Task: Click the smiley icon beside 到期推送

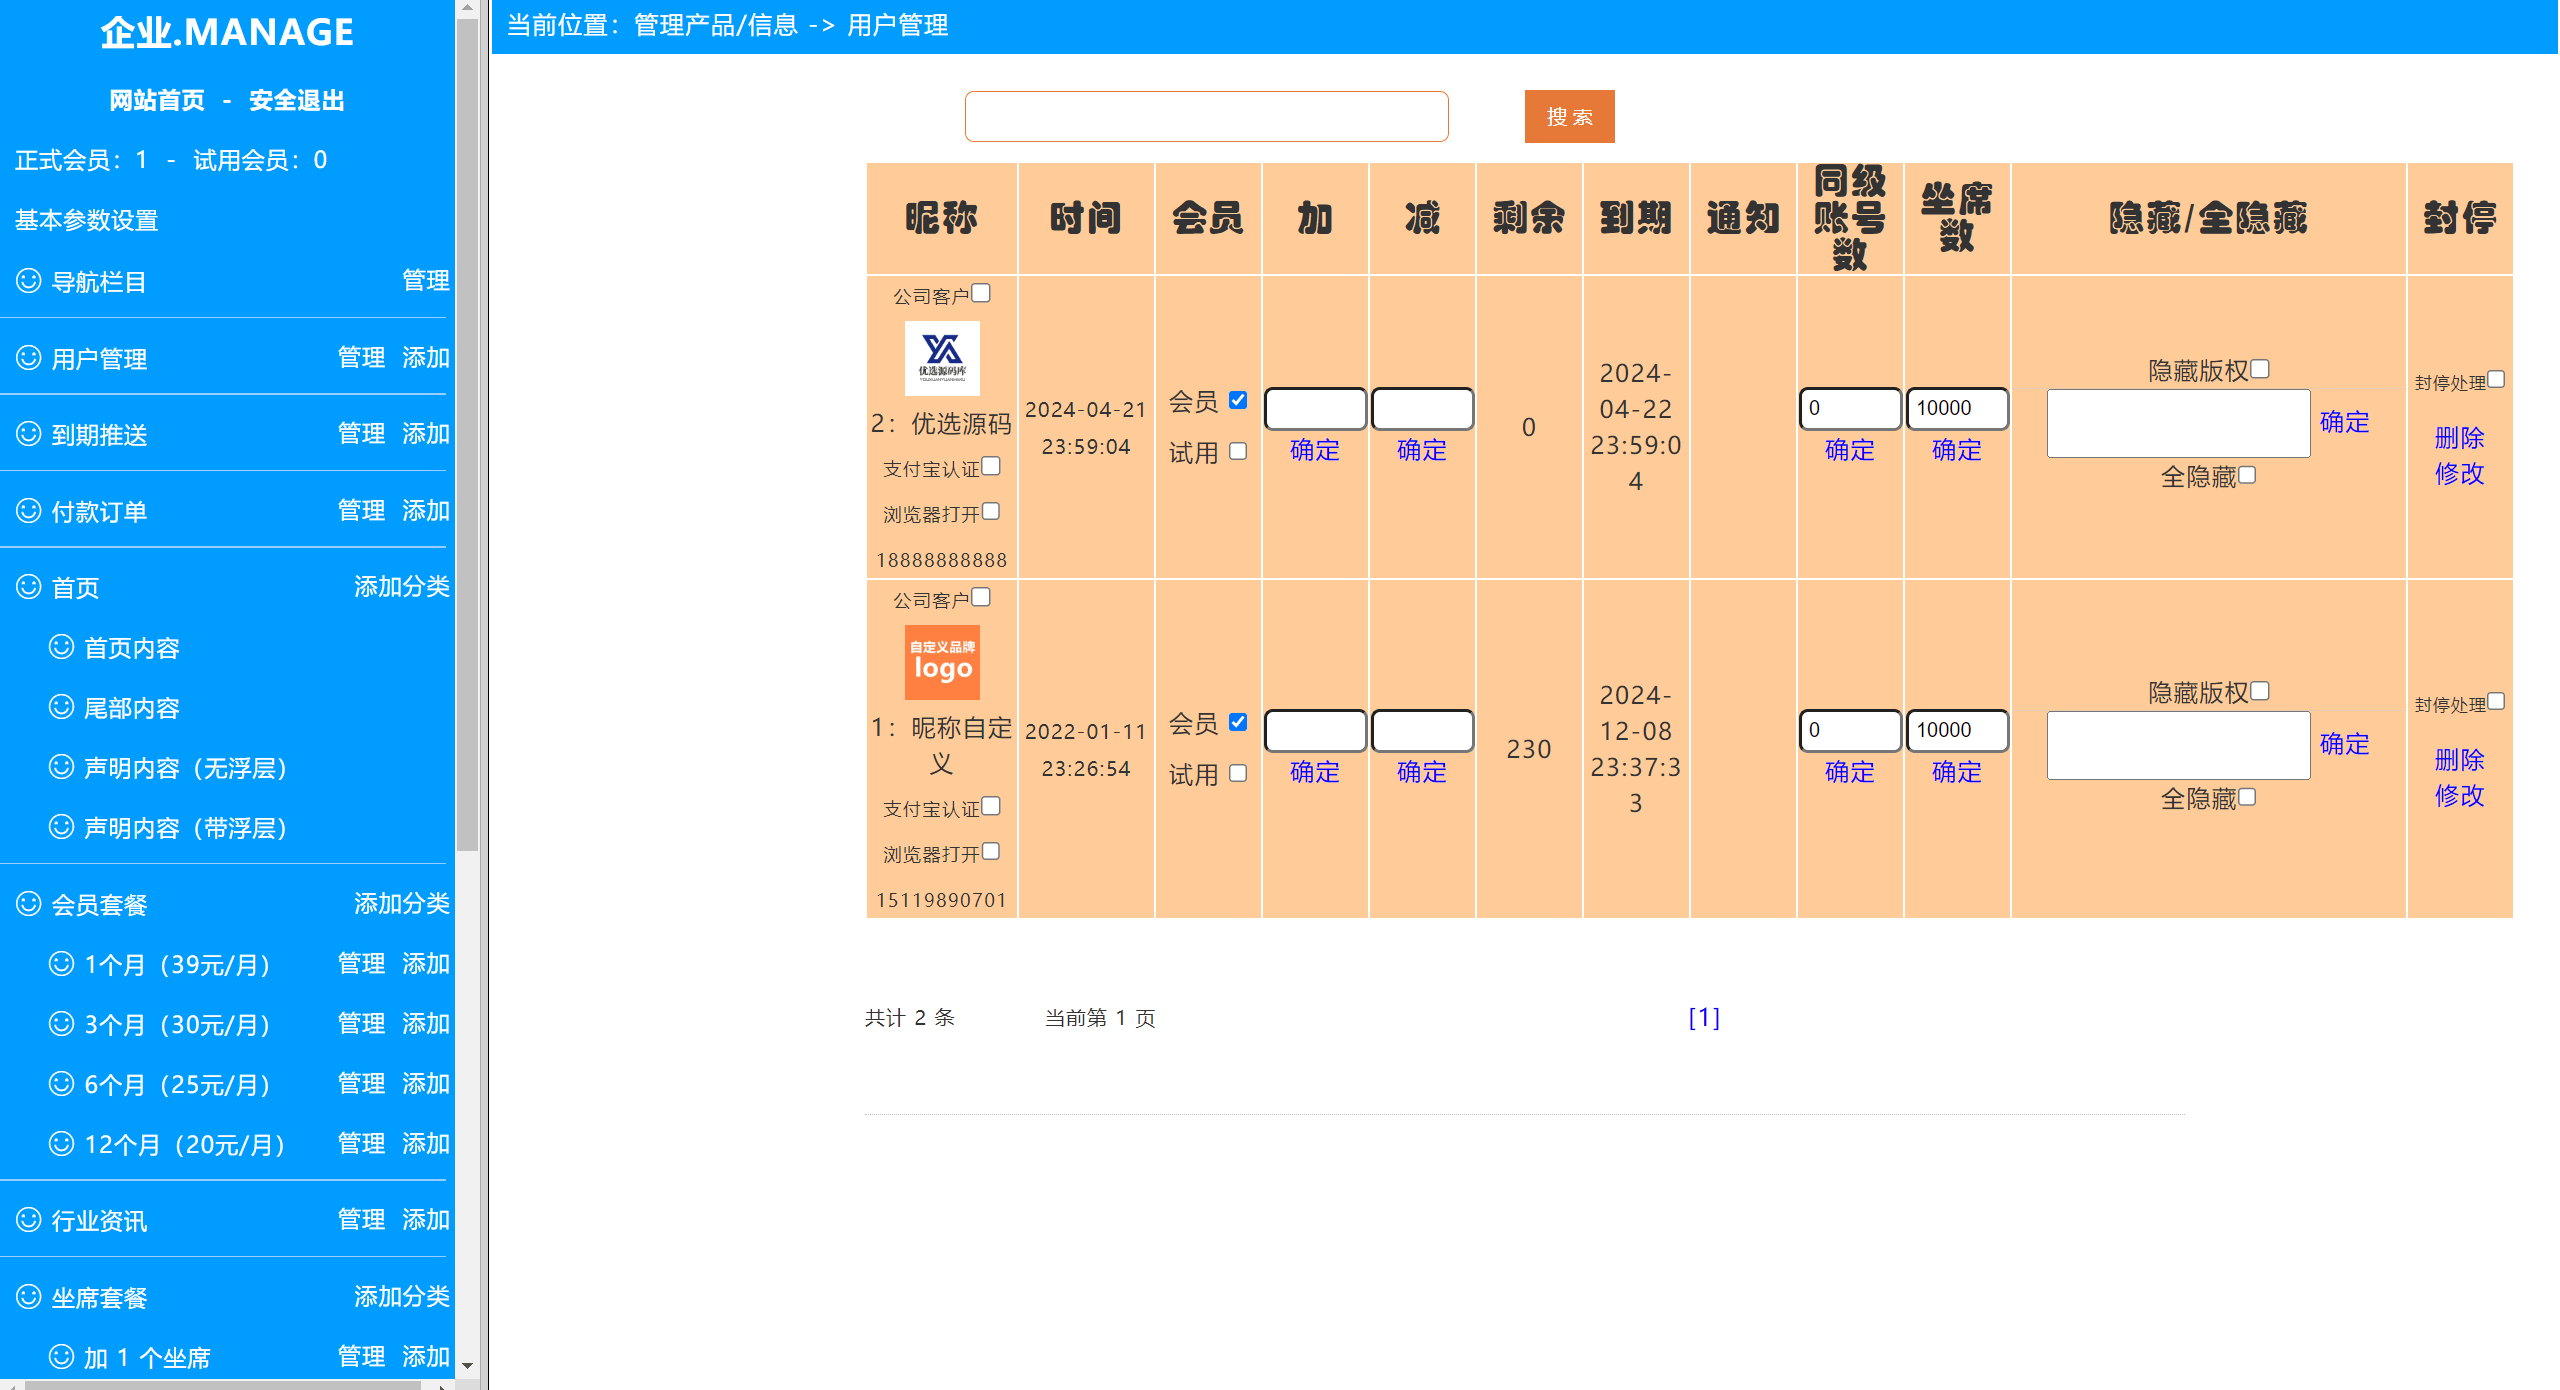Action: (x=29, y=434)
